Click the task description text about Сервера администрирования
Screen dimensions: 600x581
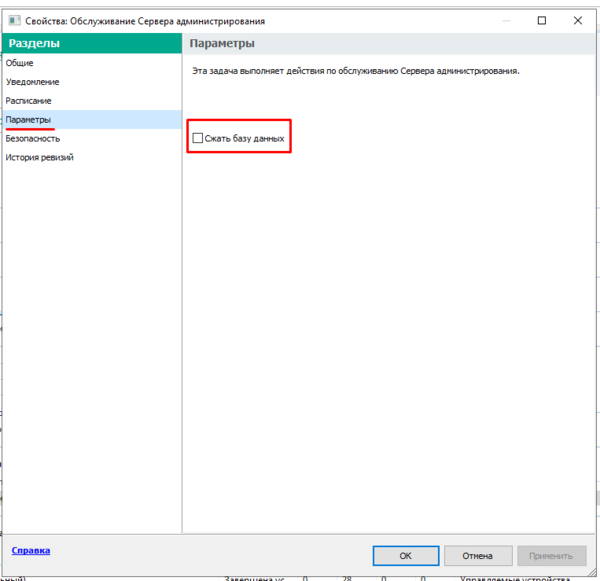click(355, 71)
